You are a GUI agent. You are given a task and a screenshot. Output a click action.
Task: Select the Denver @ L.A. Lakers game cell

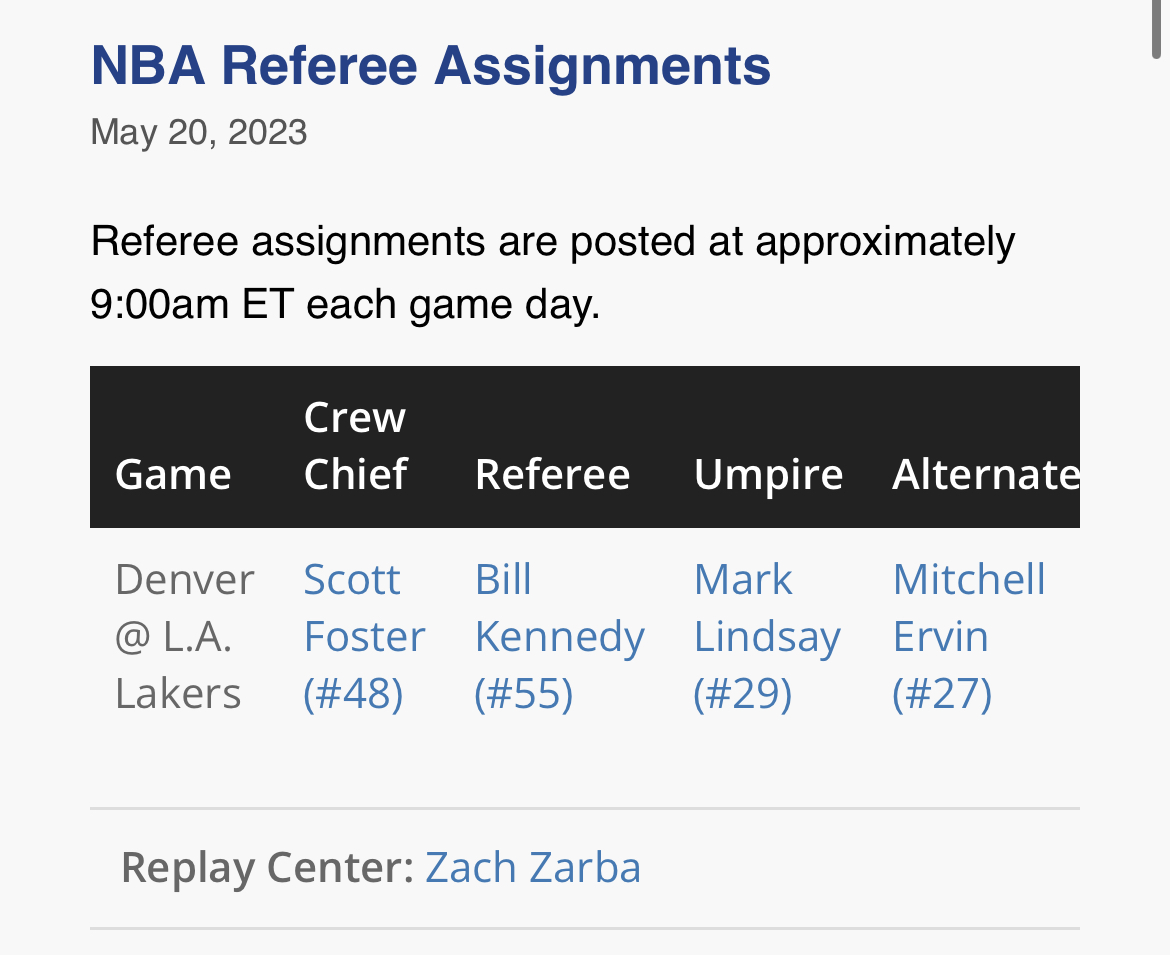click(185, 636)
